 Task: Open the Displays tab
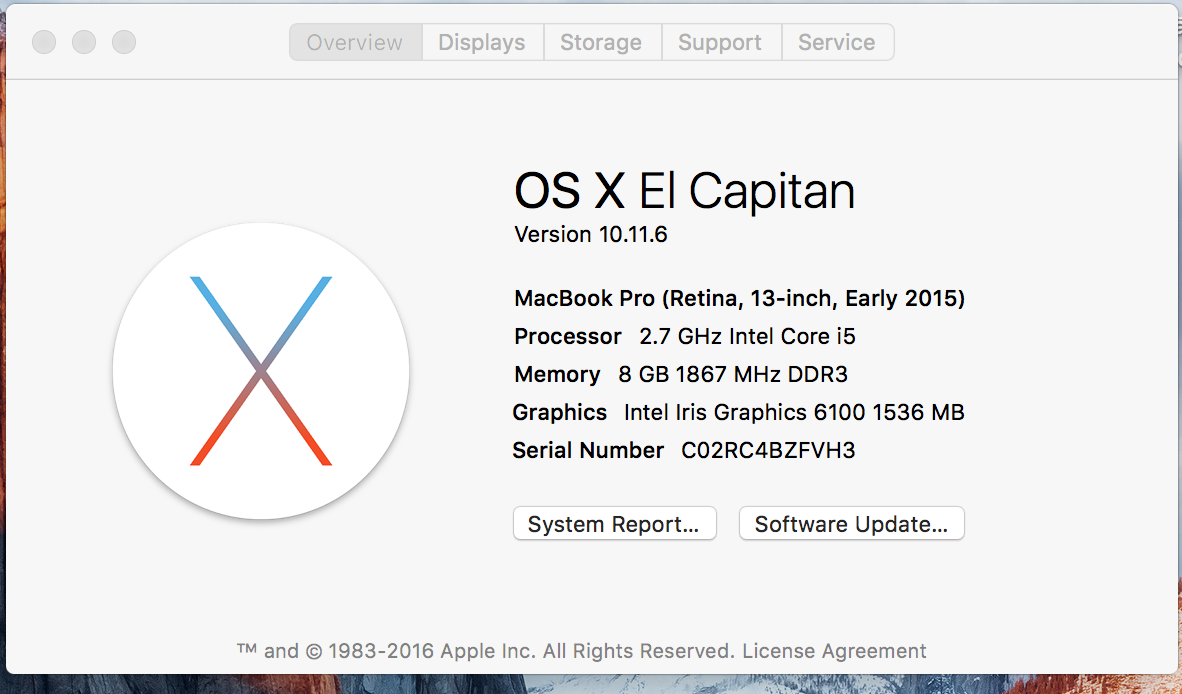[482, 43]
